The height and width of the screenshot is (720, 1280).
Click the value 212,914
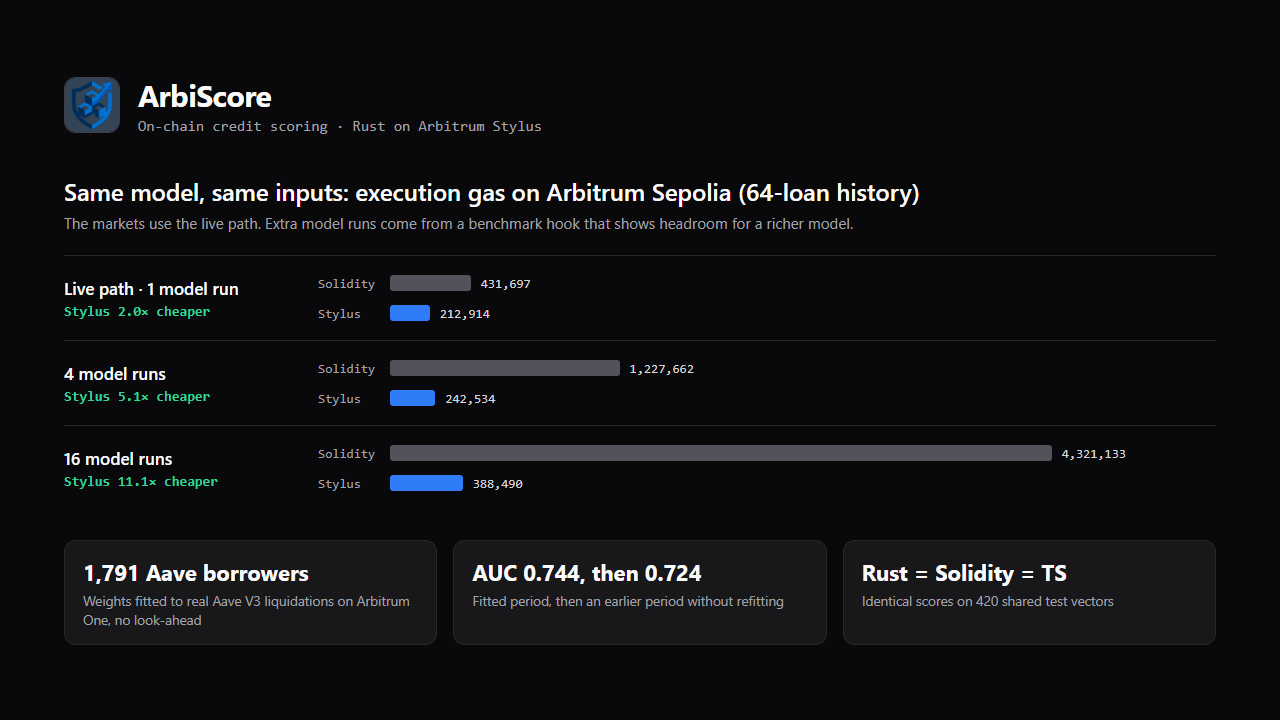pos(465,314)
